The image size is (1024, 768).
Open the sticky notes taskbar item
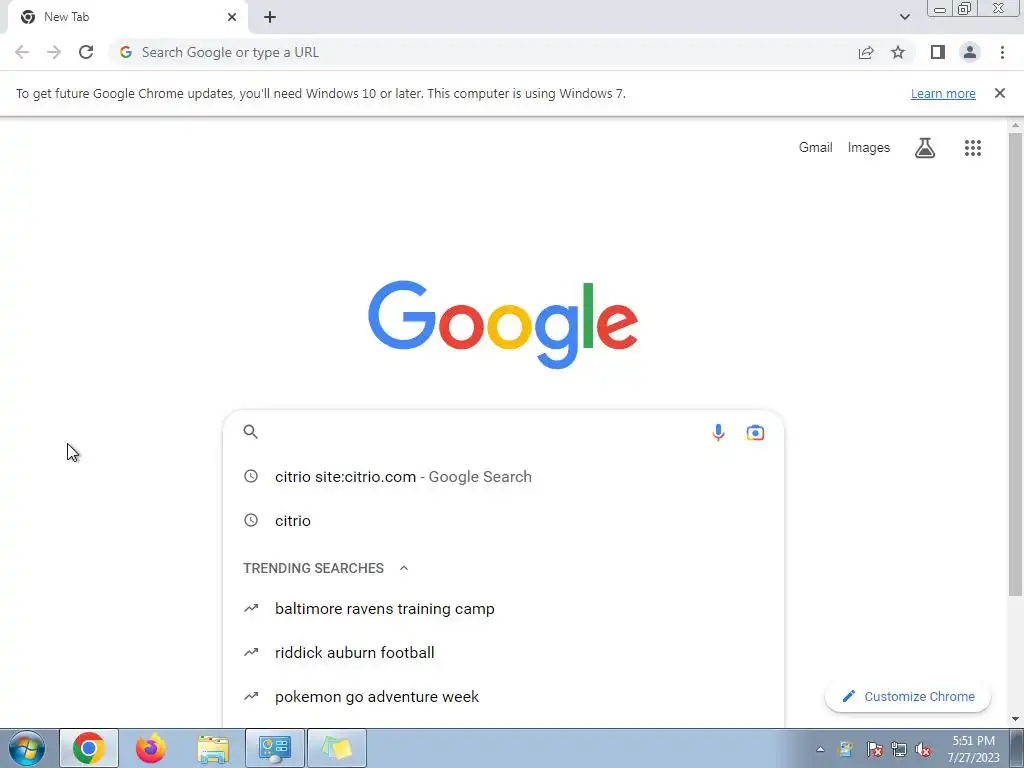pyautogui.click(x=337, y=748)
